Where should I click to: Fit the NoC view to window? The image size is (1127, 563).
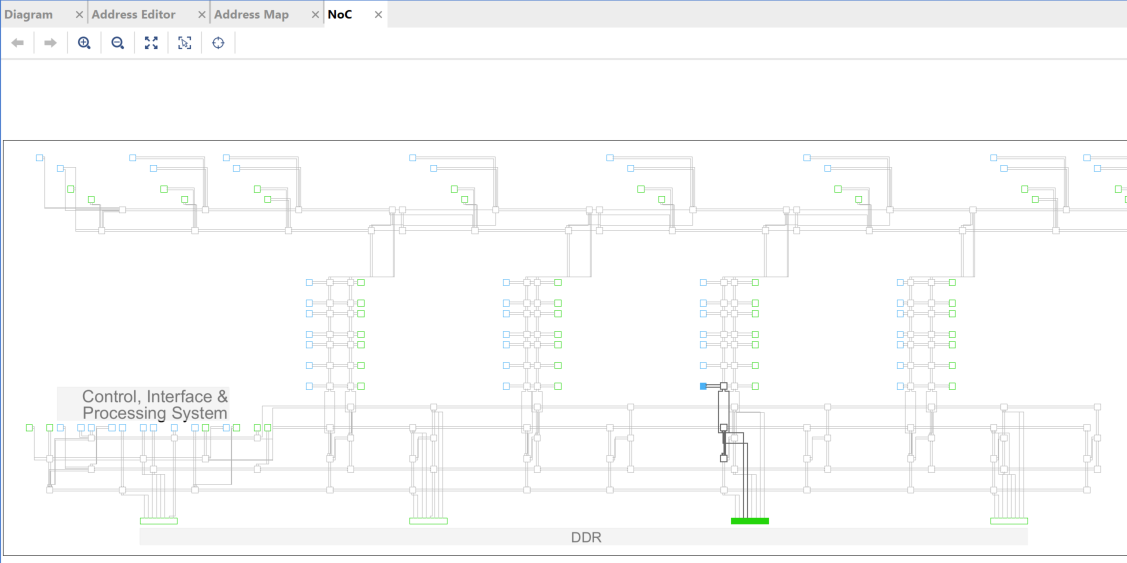tap(151, 43)
